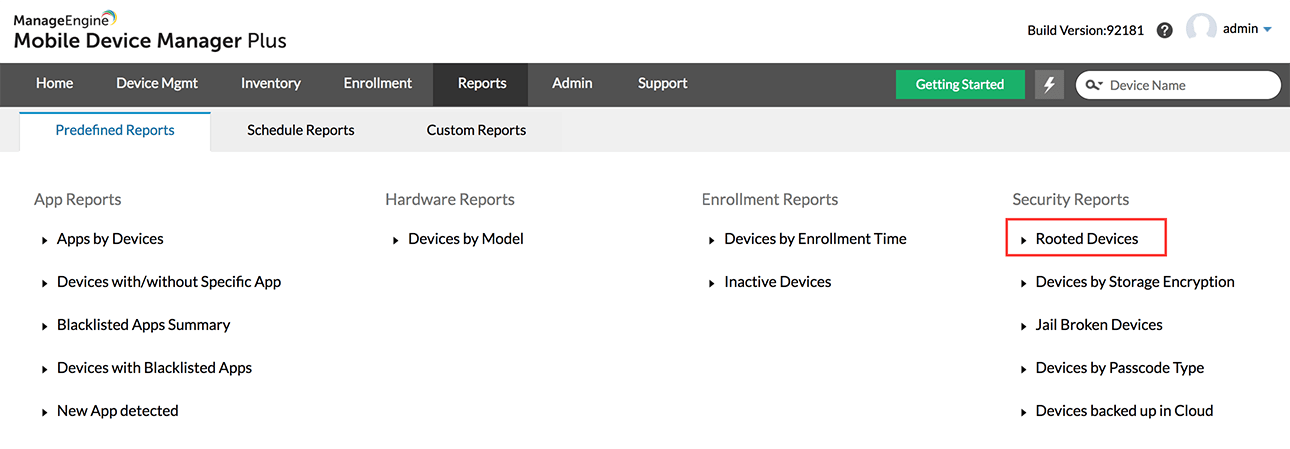Open the New App detected report

pos(118,411)
